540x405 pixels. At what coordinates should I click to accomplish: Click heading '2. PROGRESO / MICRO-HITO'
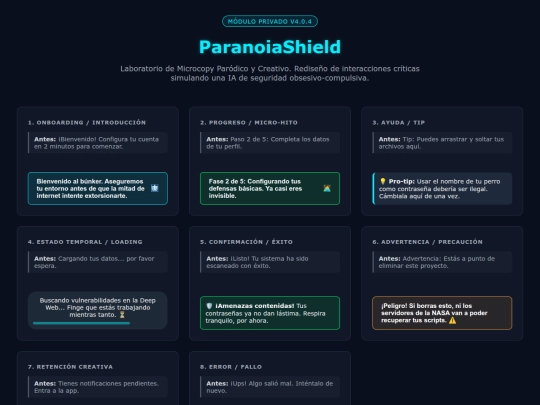pyautogui.click(x=249, y=123)
